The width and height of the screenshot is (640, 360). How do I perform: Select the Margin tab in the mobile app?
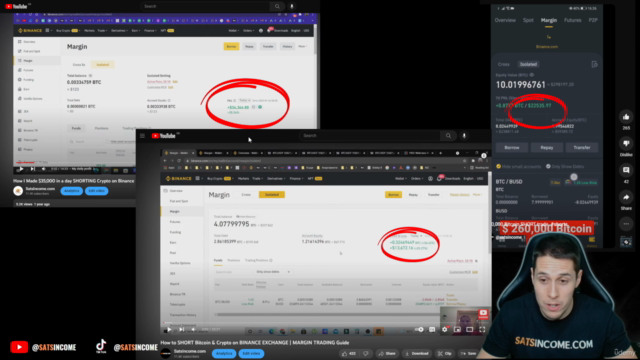pyautogui.click(x=549, y=20)
